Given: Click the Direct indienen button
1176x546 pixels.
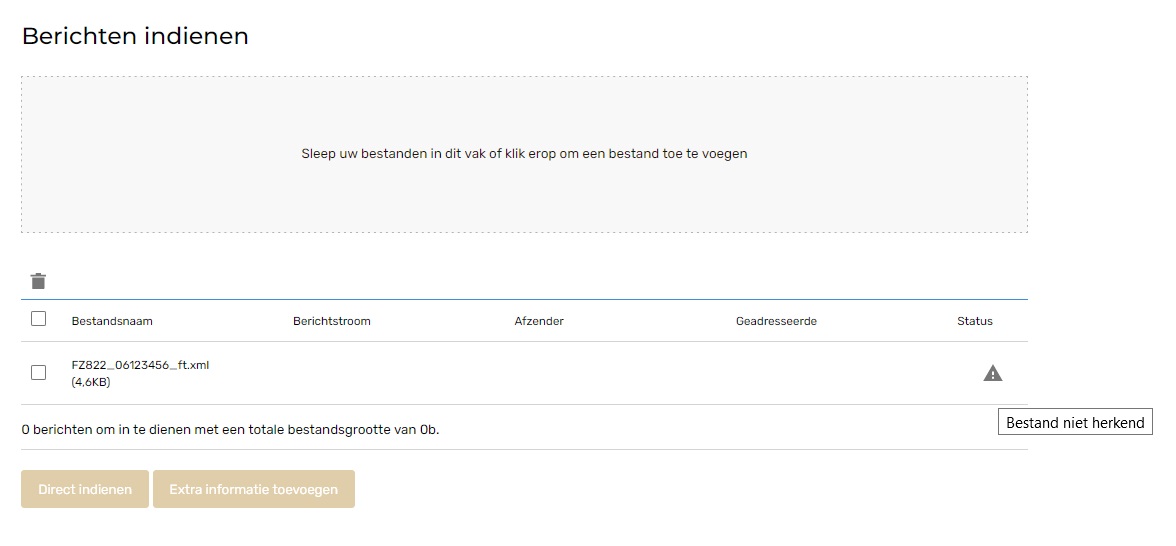Looking at the screenshot, I should click(x=85, y=489).
